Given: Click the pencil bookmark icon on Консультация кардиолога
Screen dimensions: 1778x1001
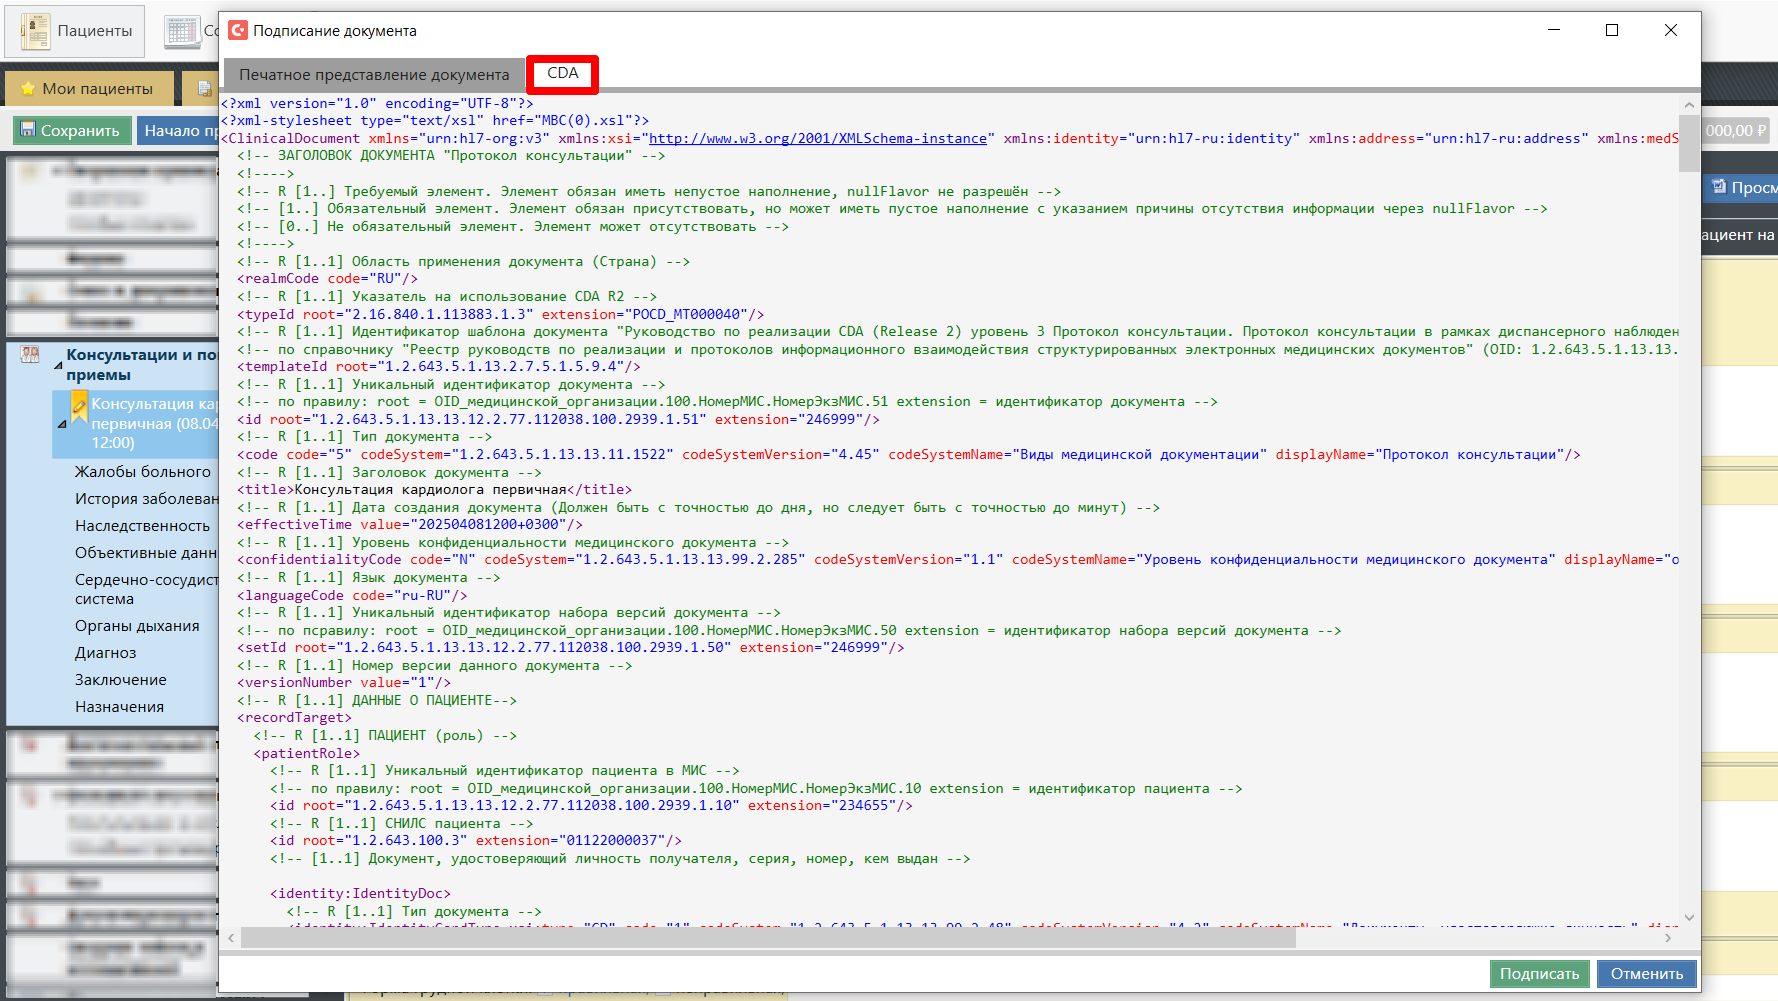Looking at the screenshot, I should pyautogui.click(x=79, y=405).
